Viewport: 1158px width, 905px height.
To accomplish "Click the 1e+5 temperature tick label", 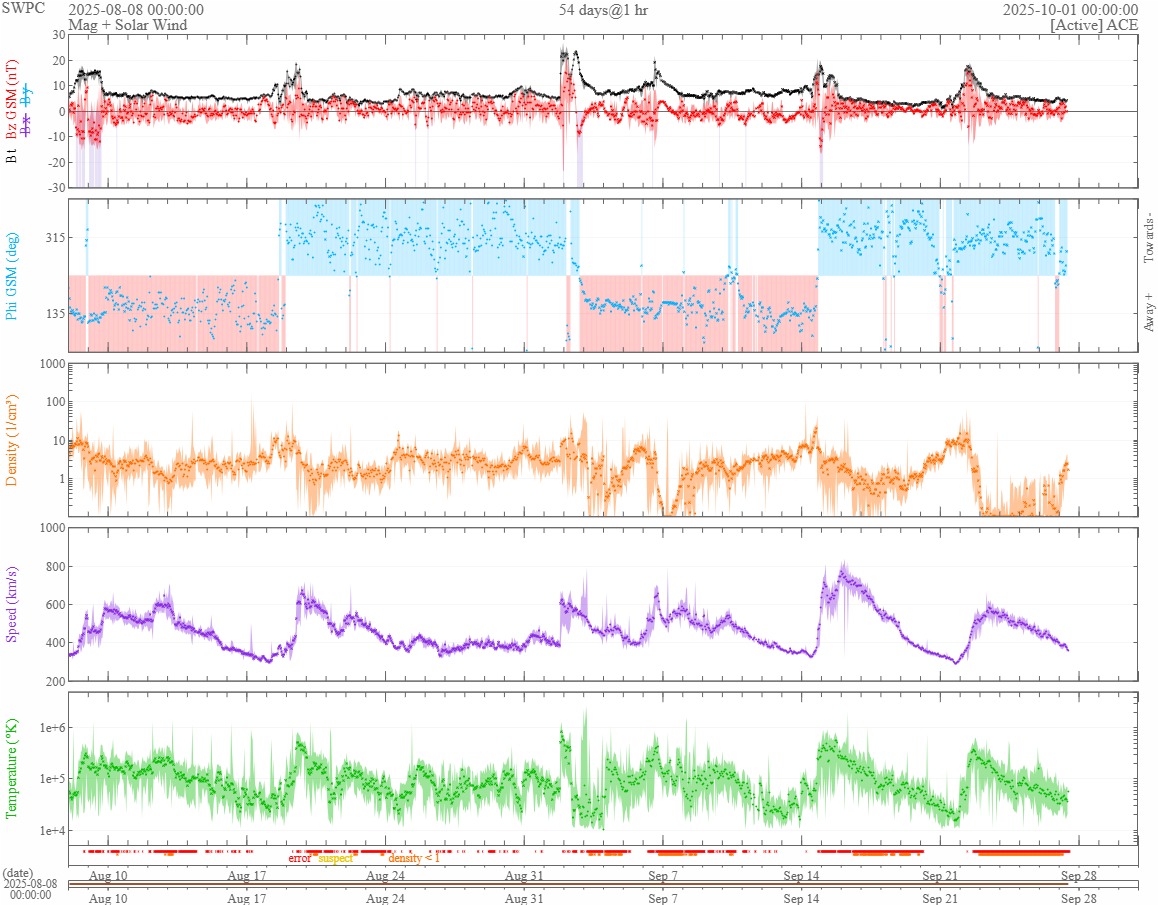I will (x=52, y=779).
